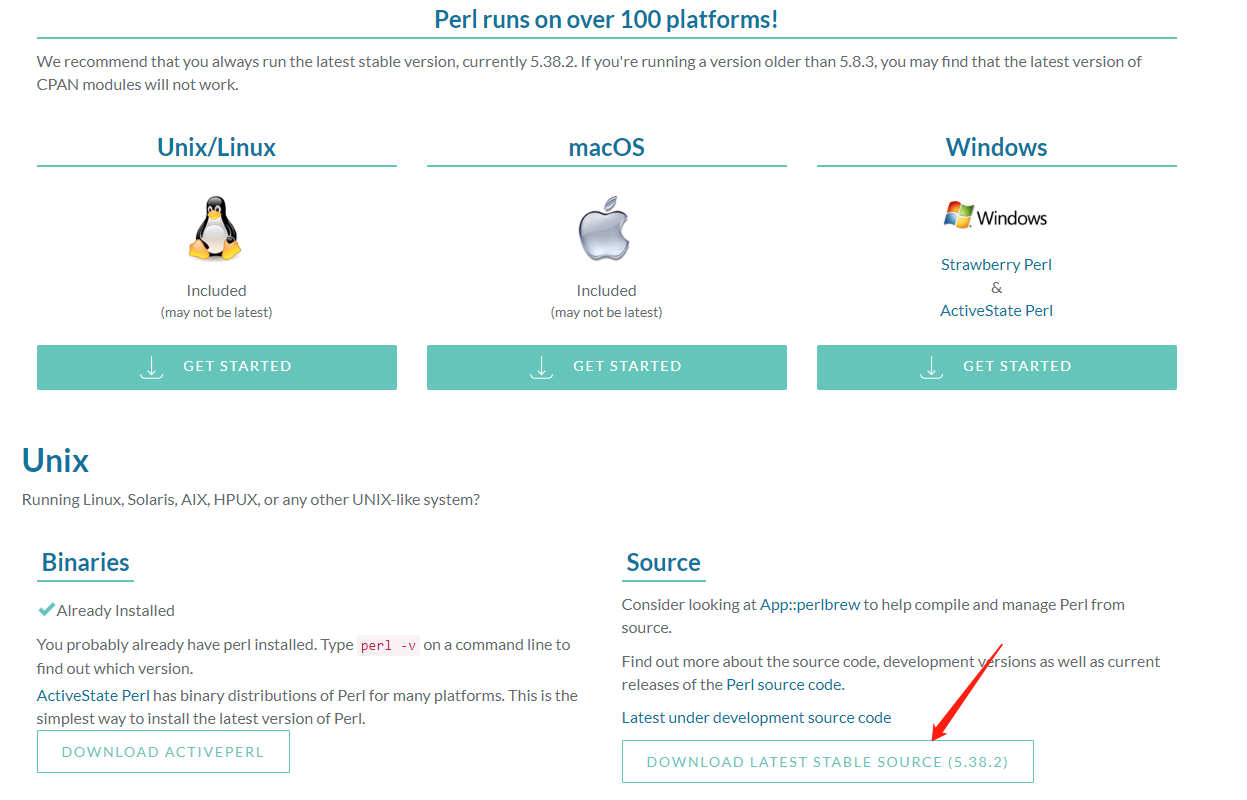Open the Perl source code link
This screenshot has width=1247, height=800.
(x=784, y=685)
